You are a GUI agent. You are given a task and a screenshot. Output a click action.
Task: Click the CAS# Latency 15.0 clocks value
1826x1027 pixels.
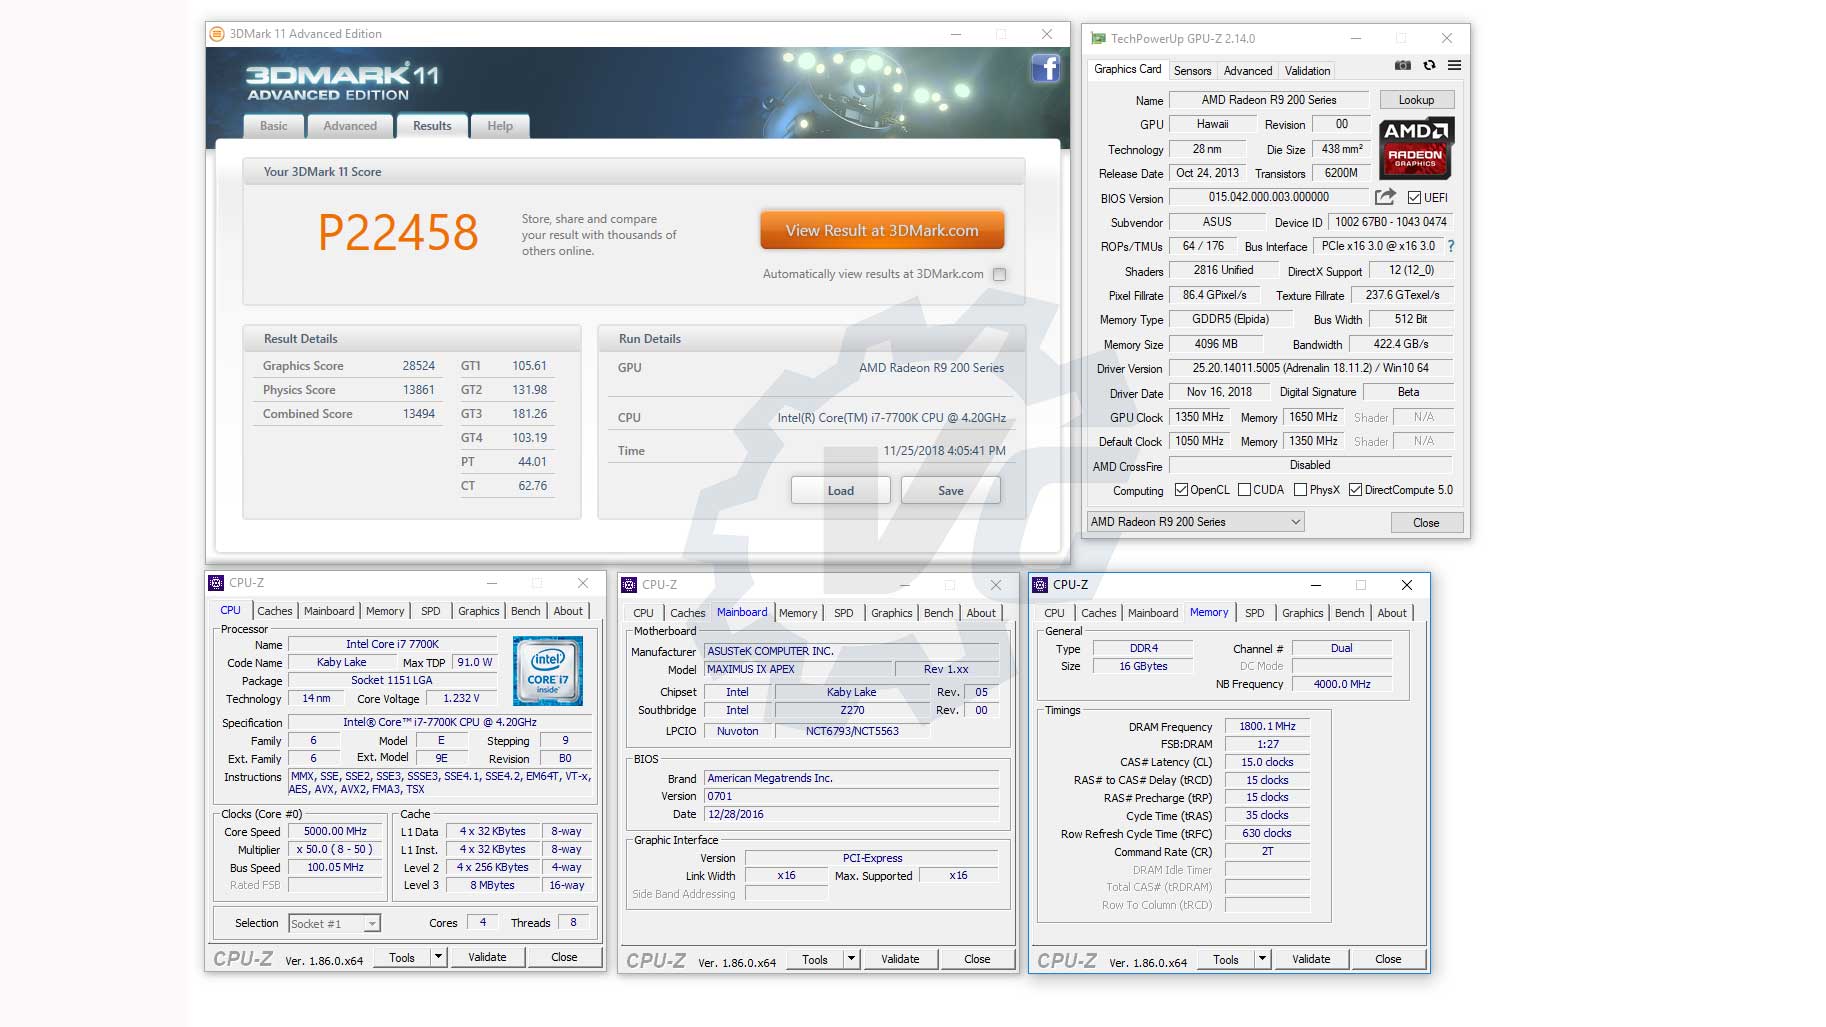[x=1267, y=762]
